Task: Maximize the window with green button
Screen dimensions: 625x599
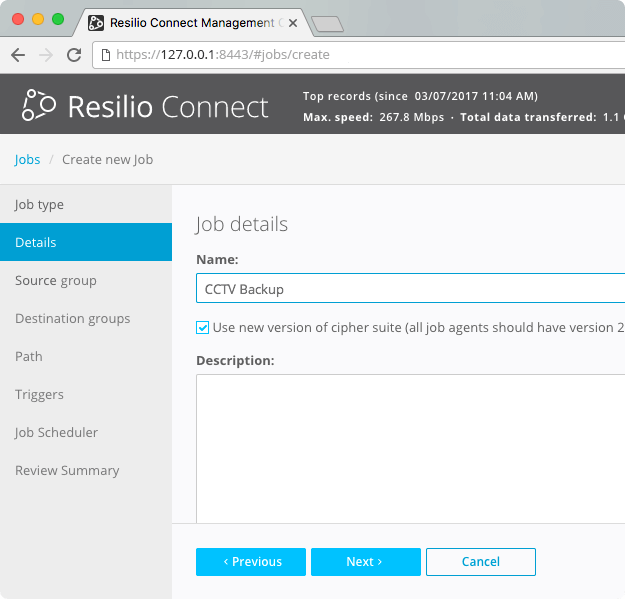Action: click(x=58, y=19)
